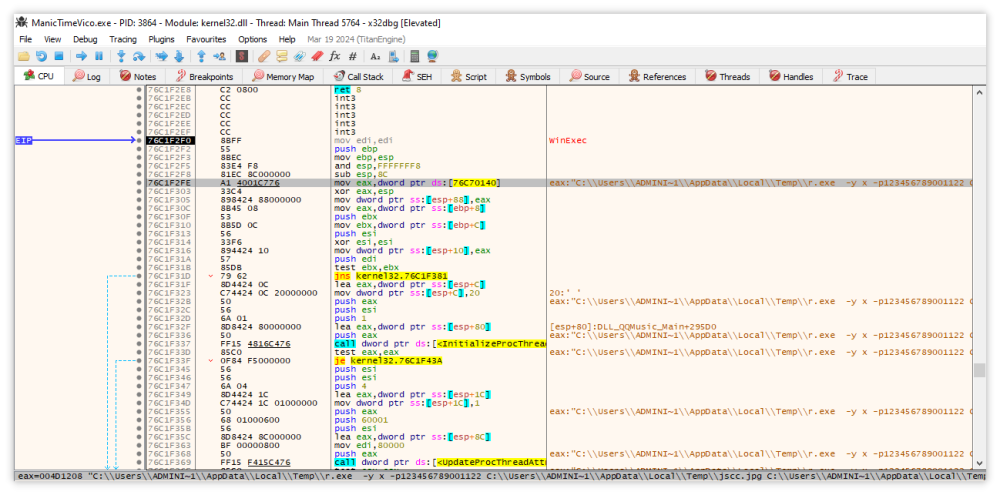Click the Step Into toolbar icon
1000x495 pixels.
[x=122, y=56]
